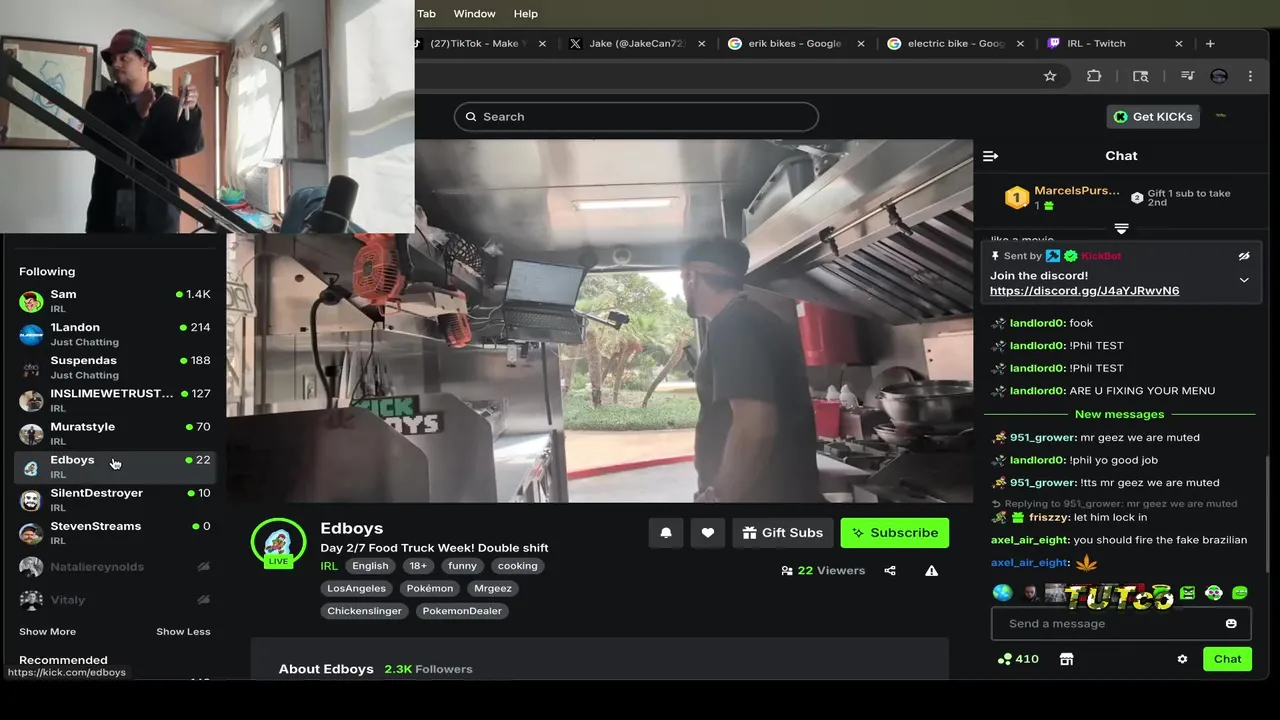Screen dimensions: 1280x720
Task: Collapse the chat panel
Action: 990,156
